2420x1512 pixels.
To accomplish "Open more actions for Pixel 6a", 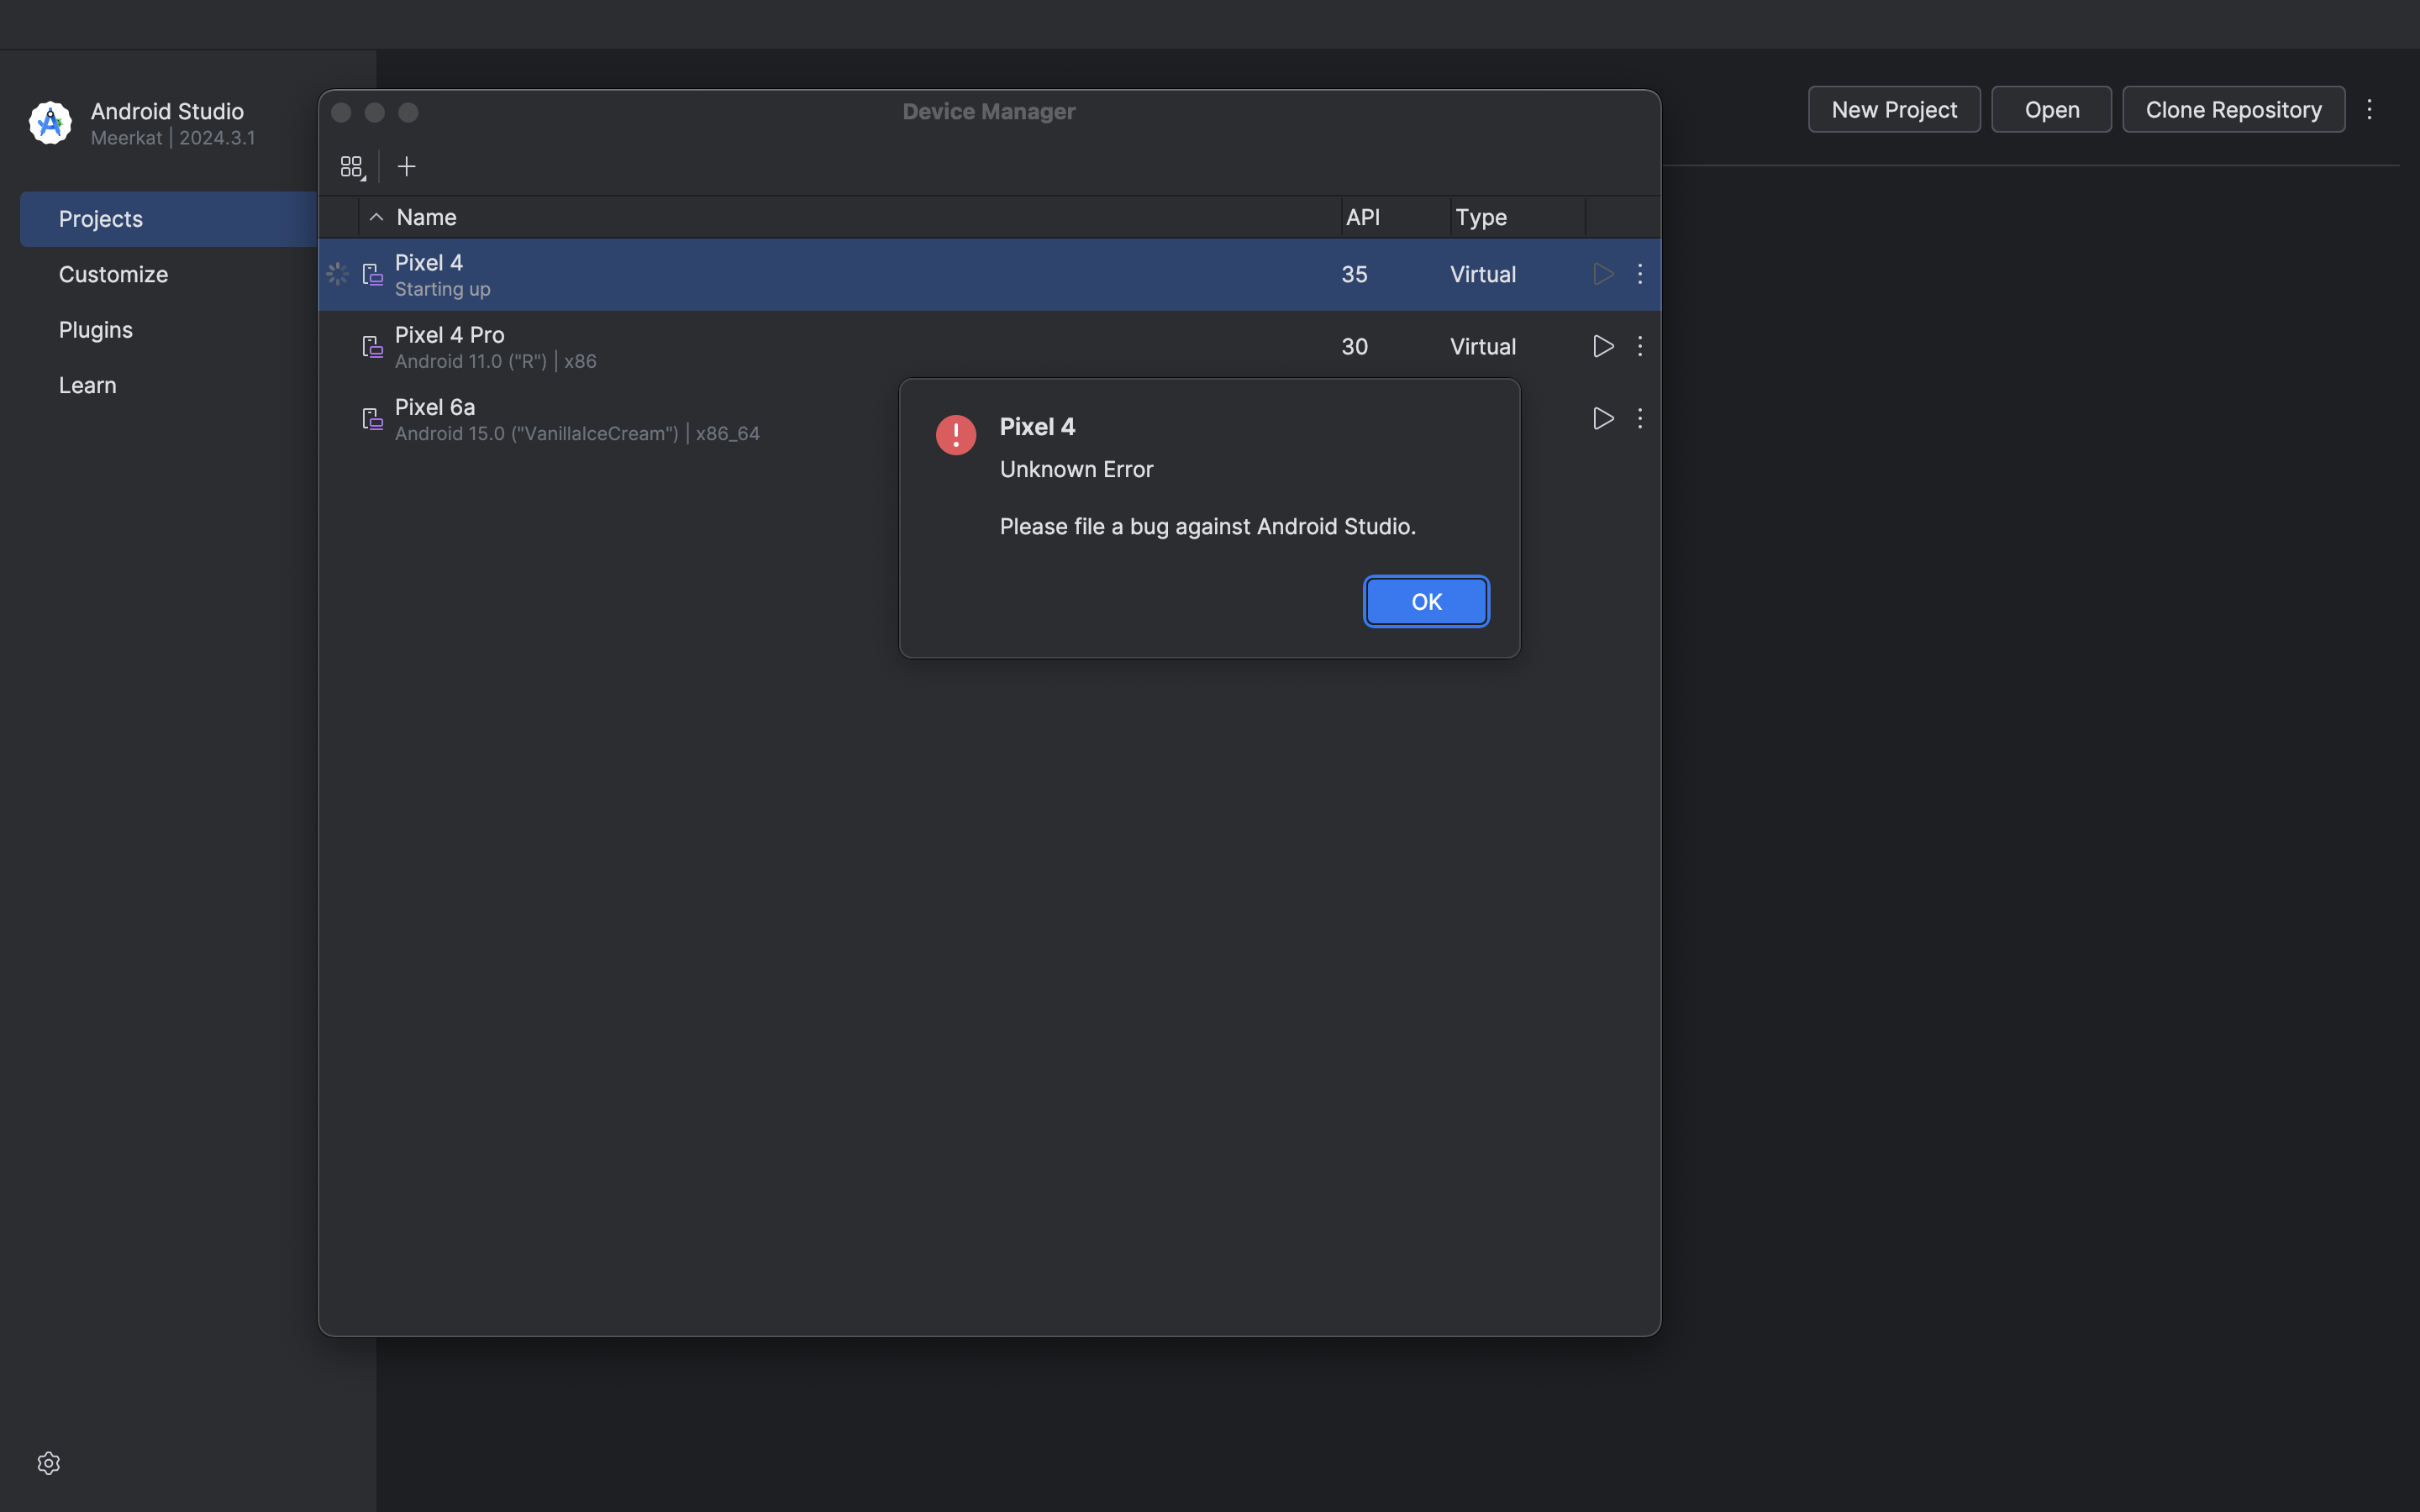I will click(1640, 418).
